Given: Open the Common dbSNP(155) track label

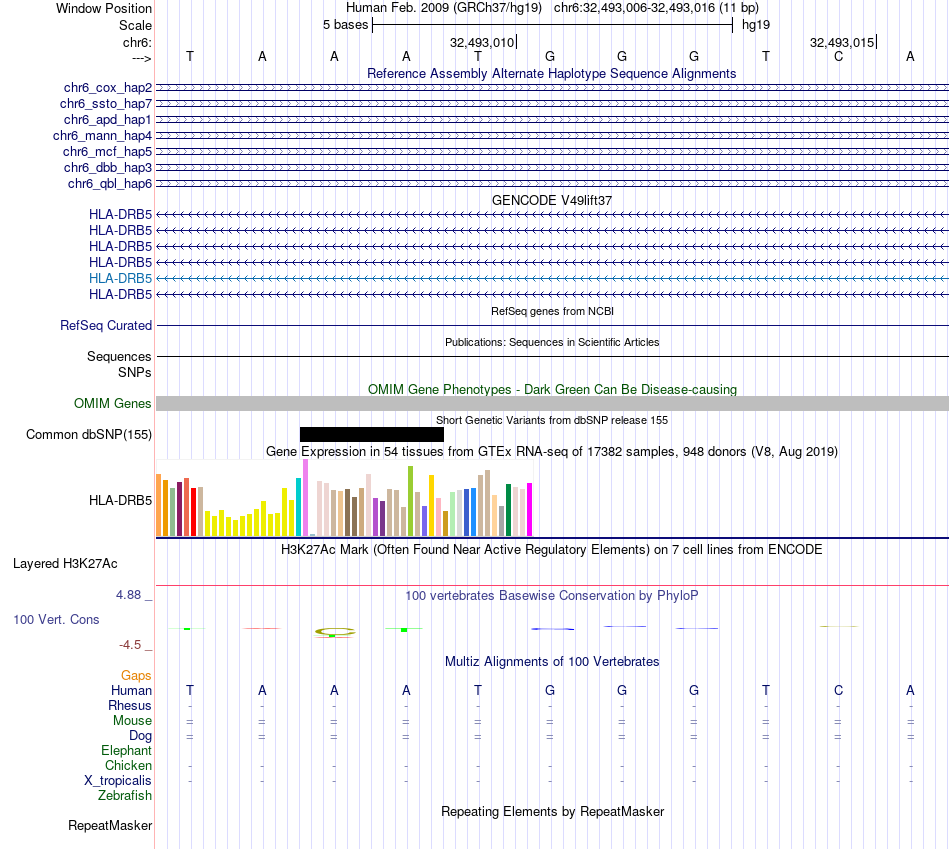Looking at the screenshot, I should pos(89,434).
